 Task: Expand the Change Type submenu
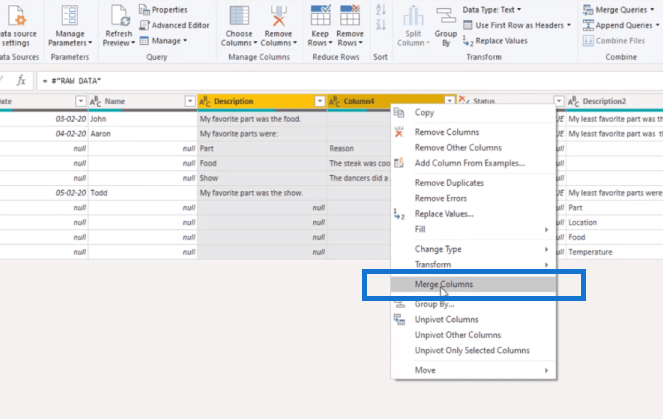pyautogui.click(x=473, y=249)
